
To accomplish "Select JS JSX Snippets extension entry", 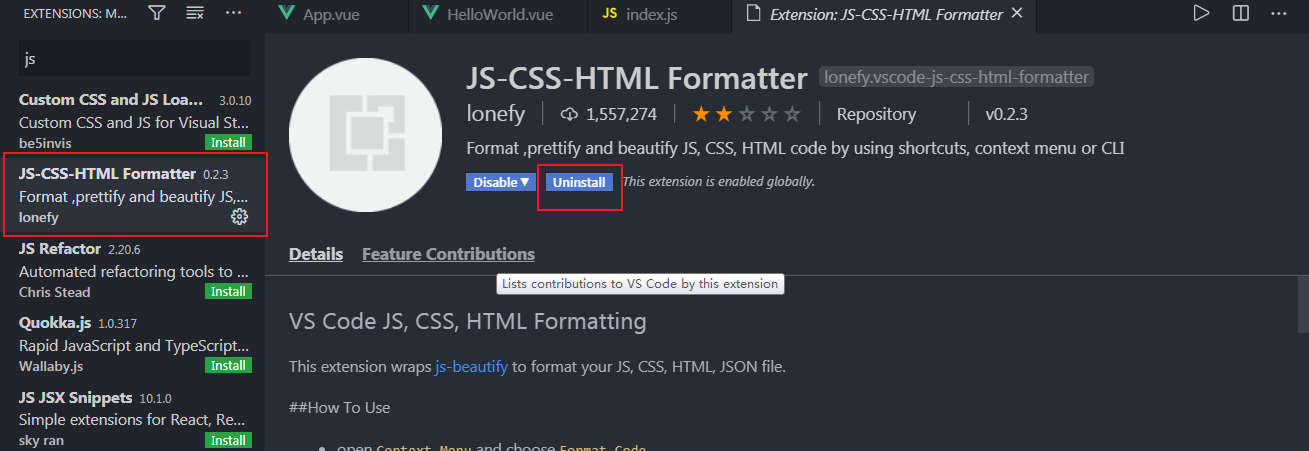I will 134,418.
